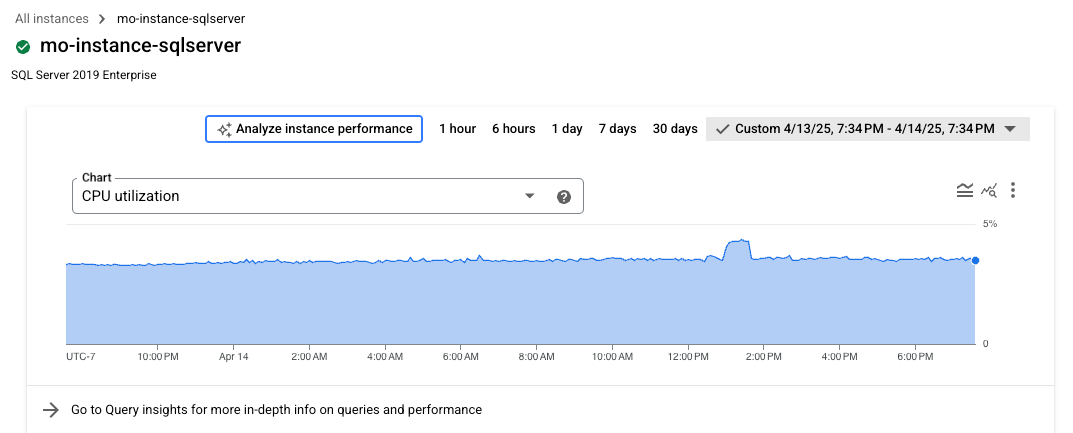This screenshot has width=1073, height=433.
Task: Click the arrow icon beside Query insights
Action: coord(51,410)
